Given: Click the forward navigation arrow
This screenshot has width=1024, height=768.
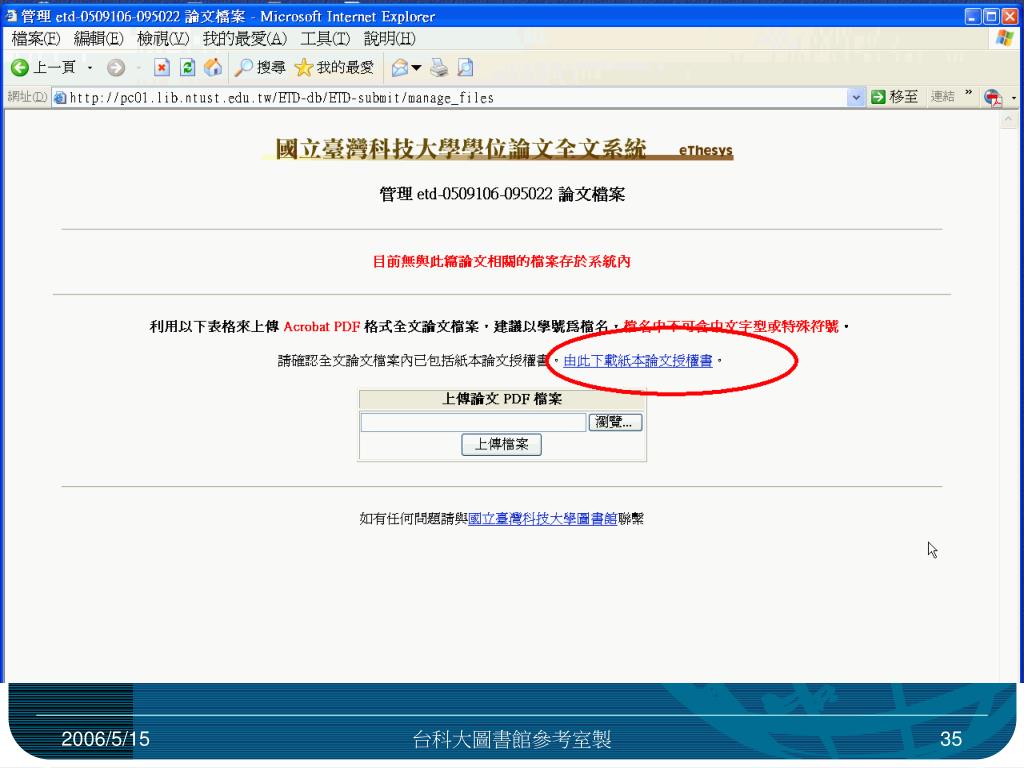Looking at the screenshot, I should click(x=116, y=67).
